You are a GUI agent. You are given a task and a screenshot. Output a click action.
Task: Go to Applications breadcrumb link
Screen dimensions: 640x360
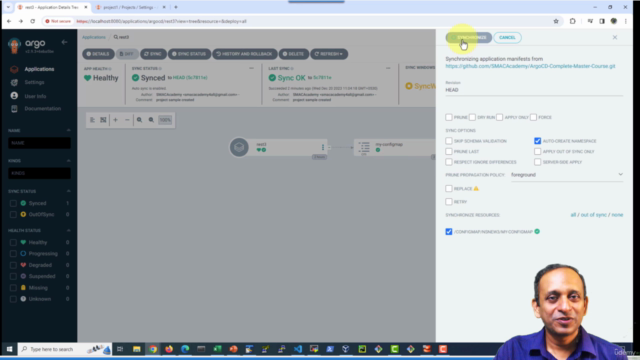click(x=94, y=37)
